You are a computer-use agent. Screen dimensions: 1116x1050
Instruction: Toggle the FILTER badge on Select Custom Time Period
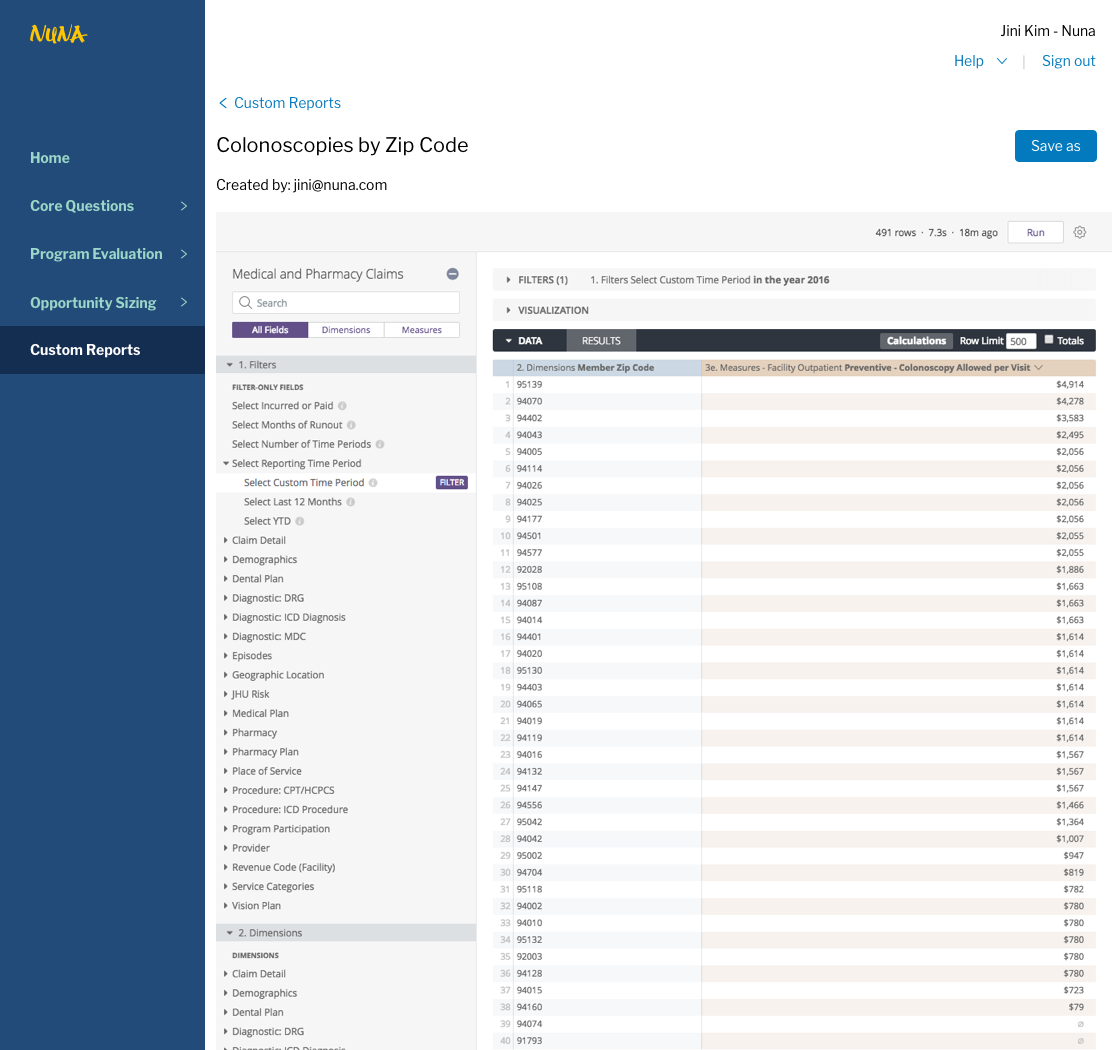pyautogui.click(x=452, y=482)
